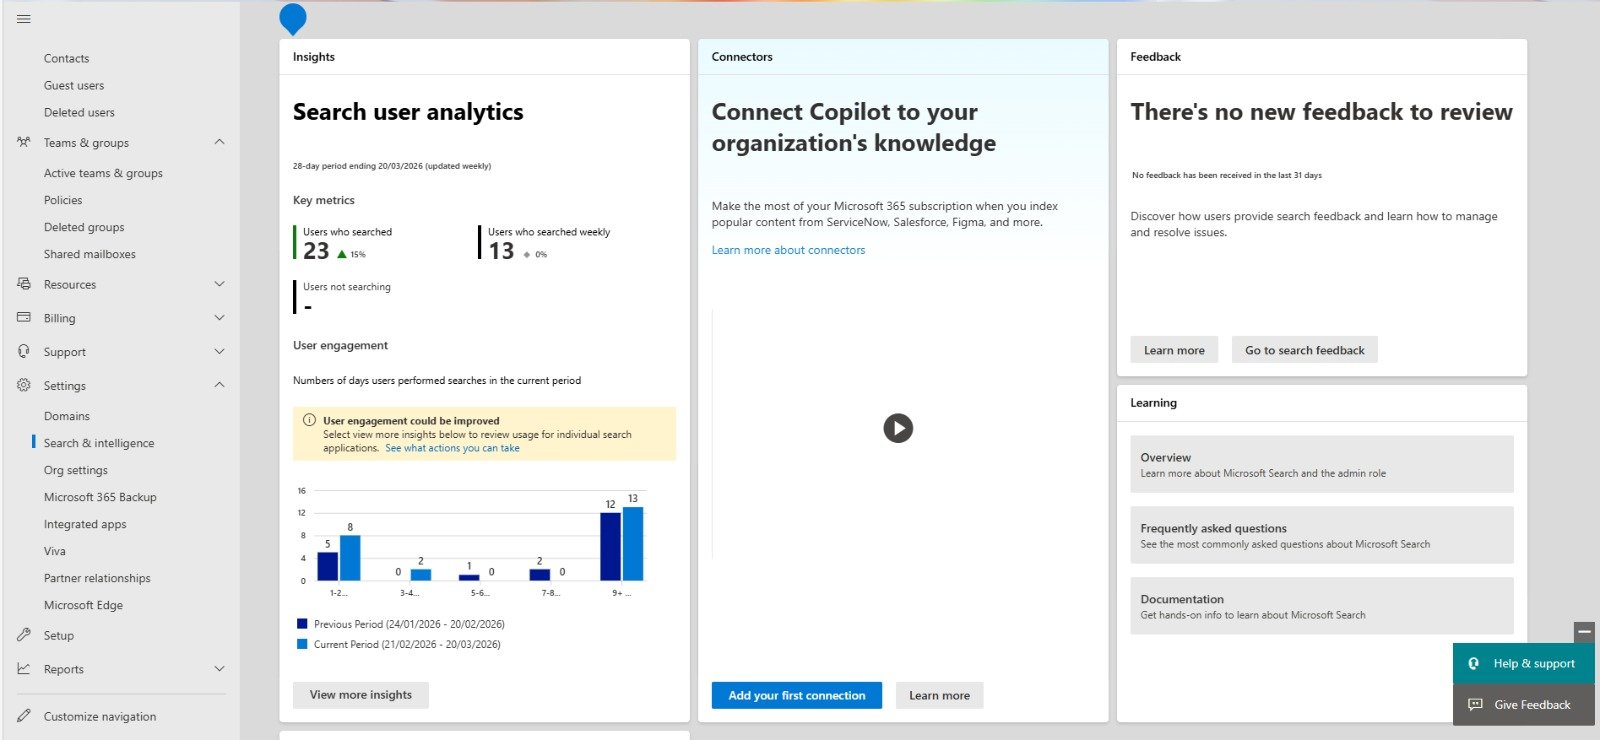
Task: Collapse the Settings section chevron
Action: (220, 385)
